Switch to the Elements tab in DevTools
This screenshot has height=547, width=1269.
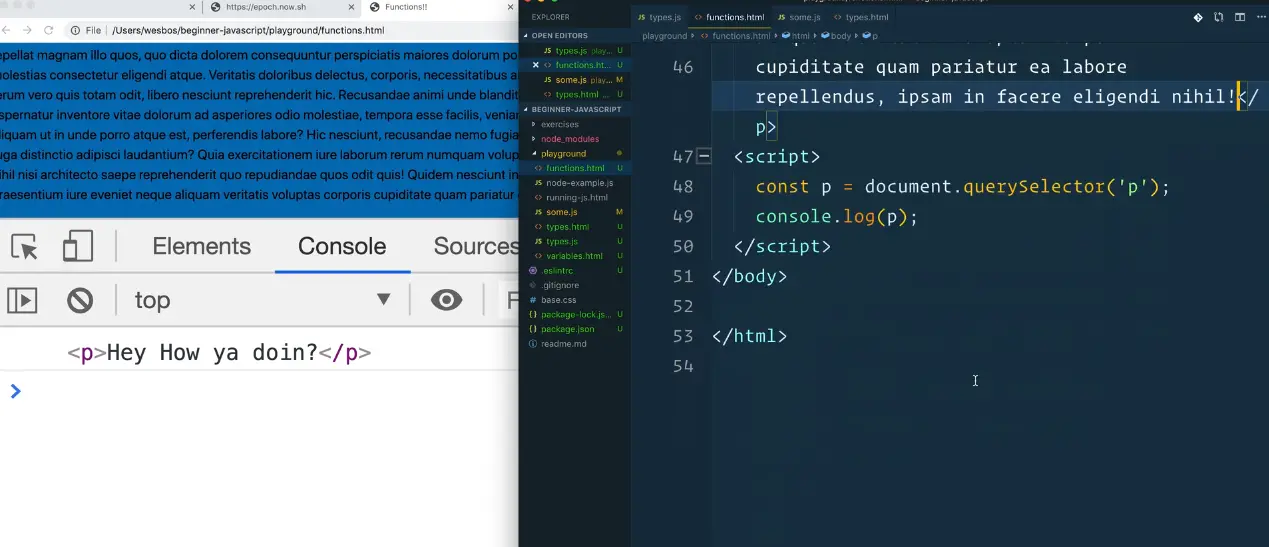click(x=201, y=247)
